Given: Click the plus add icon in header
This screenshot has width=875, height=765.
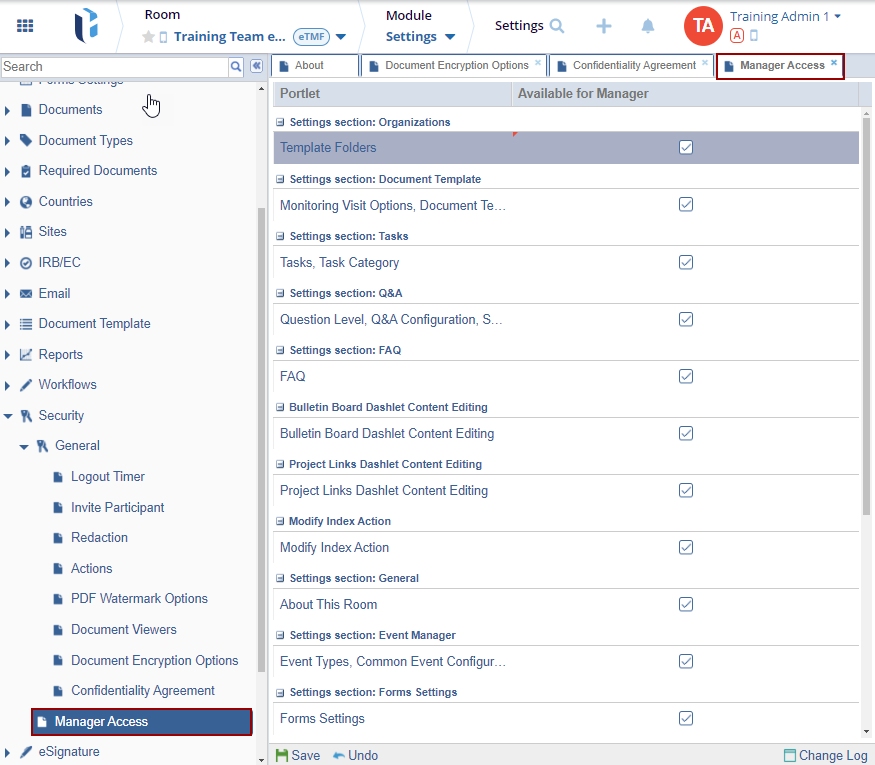Looking at the screenshot, I should tap(604, 26).
